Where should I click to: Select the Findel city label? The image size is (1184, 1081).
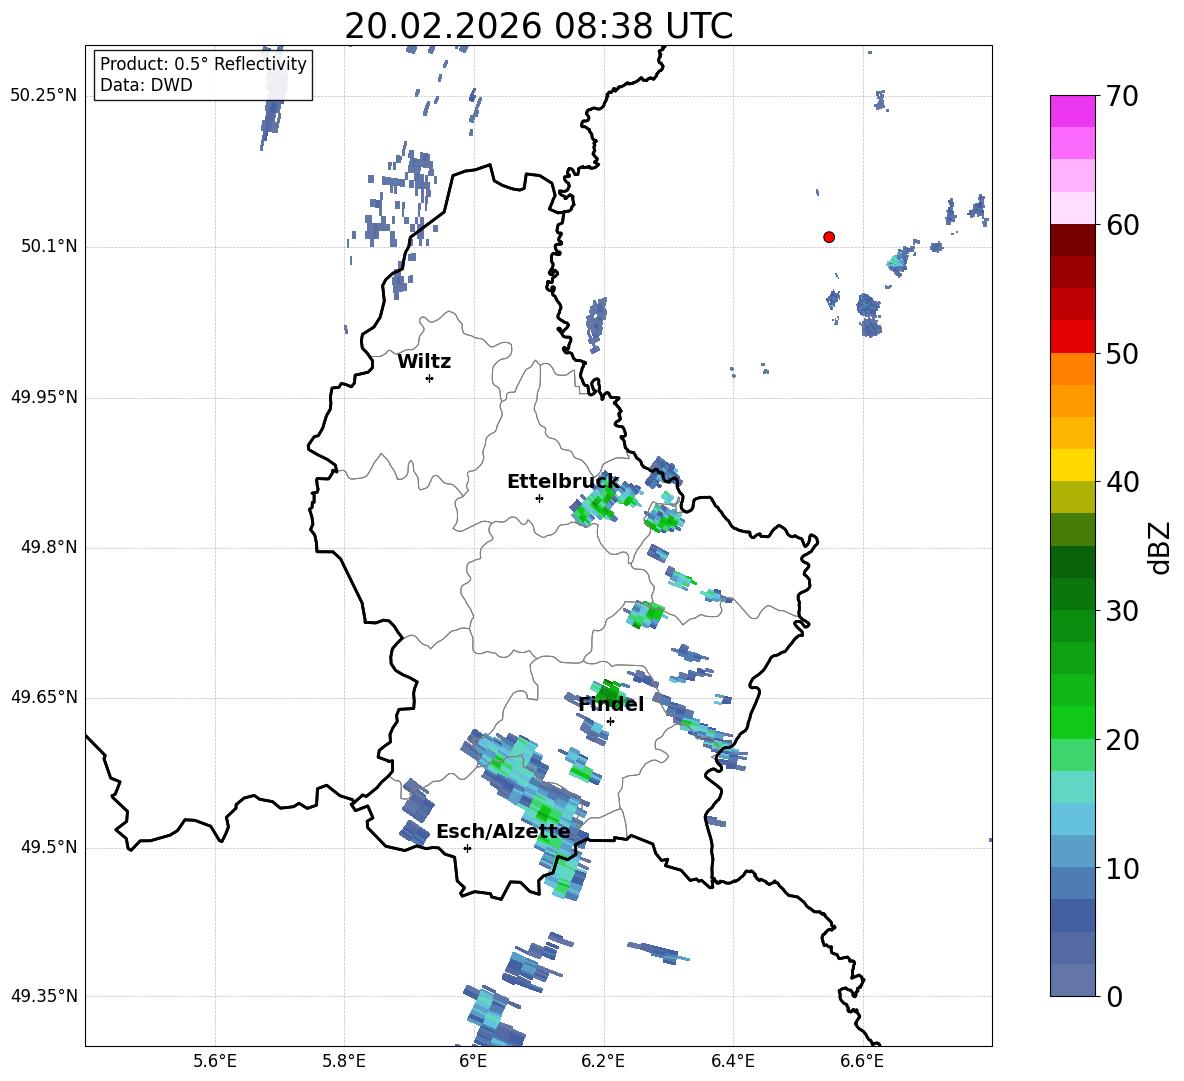point(611,704)
